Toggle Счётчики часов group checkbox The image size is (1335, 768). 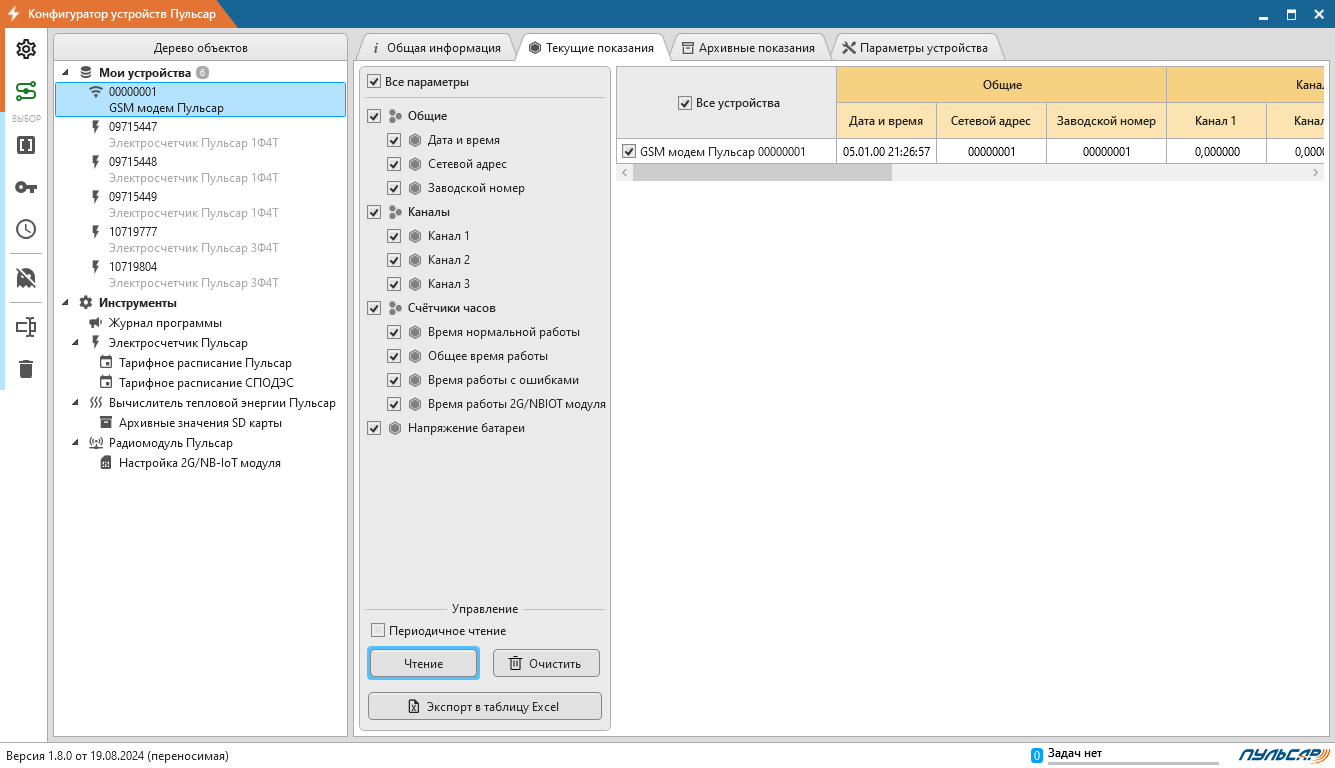374,308
